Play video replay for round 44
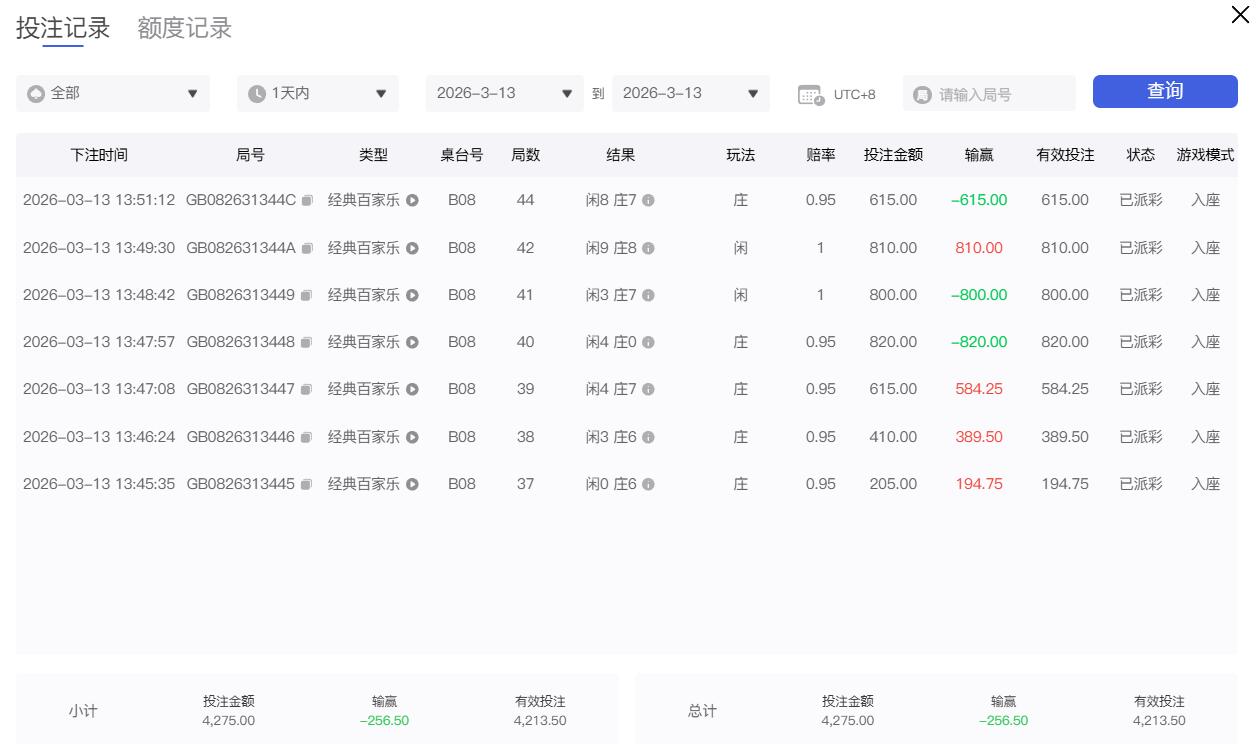Viewport: 1257px width, 744px height. click(x=412, y=201)
